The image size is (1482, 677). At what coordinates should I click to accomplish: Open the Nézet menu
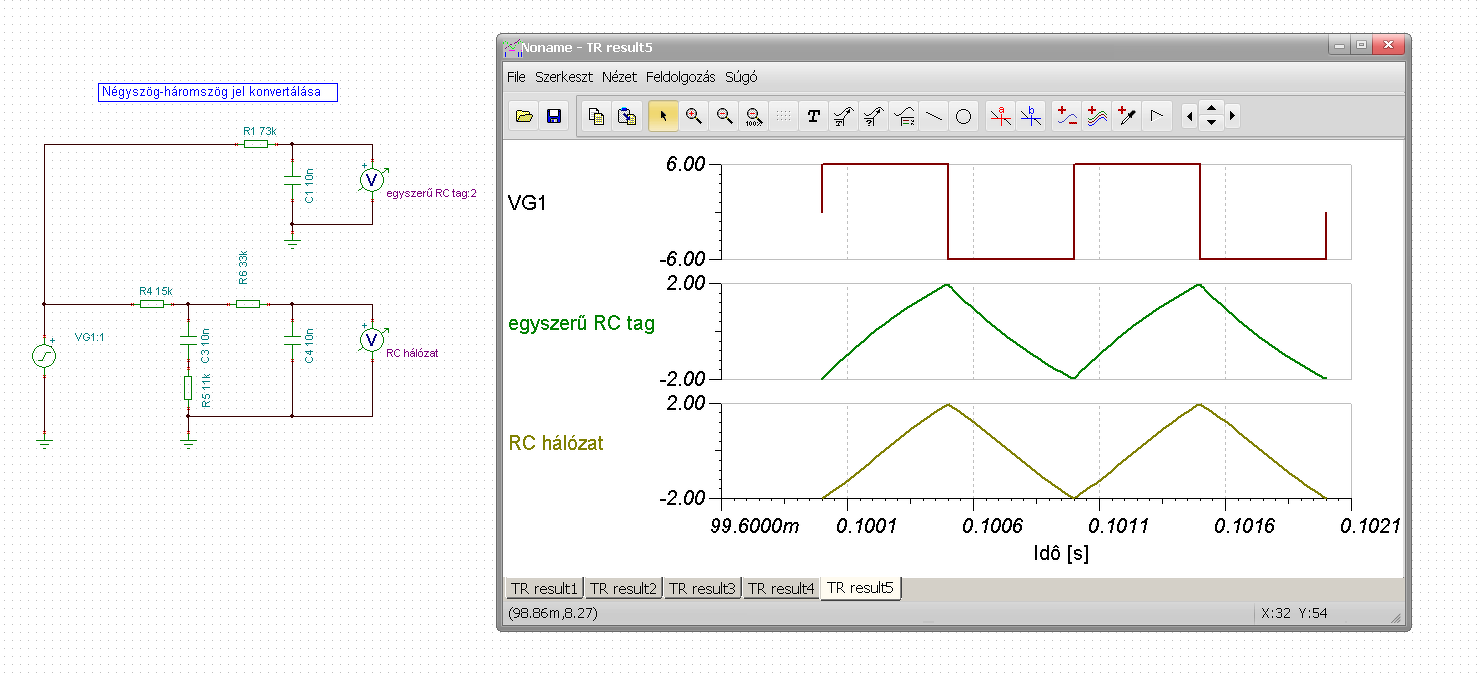(x=619, y=77)
